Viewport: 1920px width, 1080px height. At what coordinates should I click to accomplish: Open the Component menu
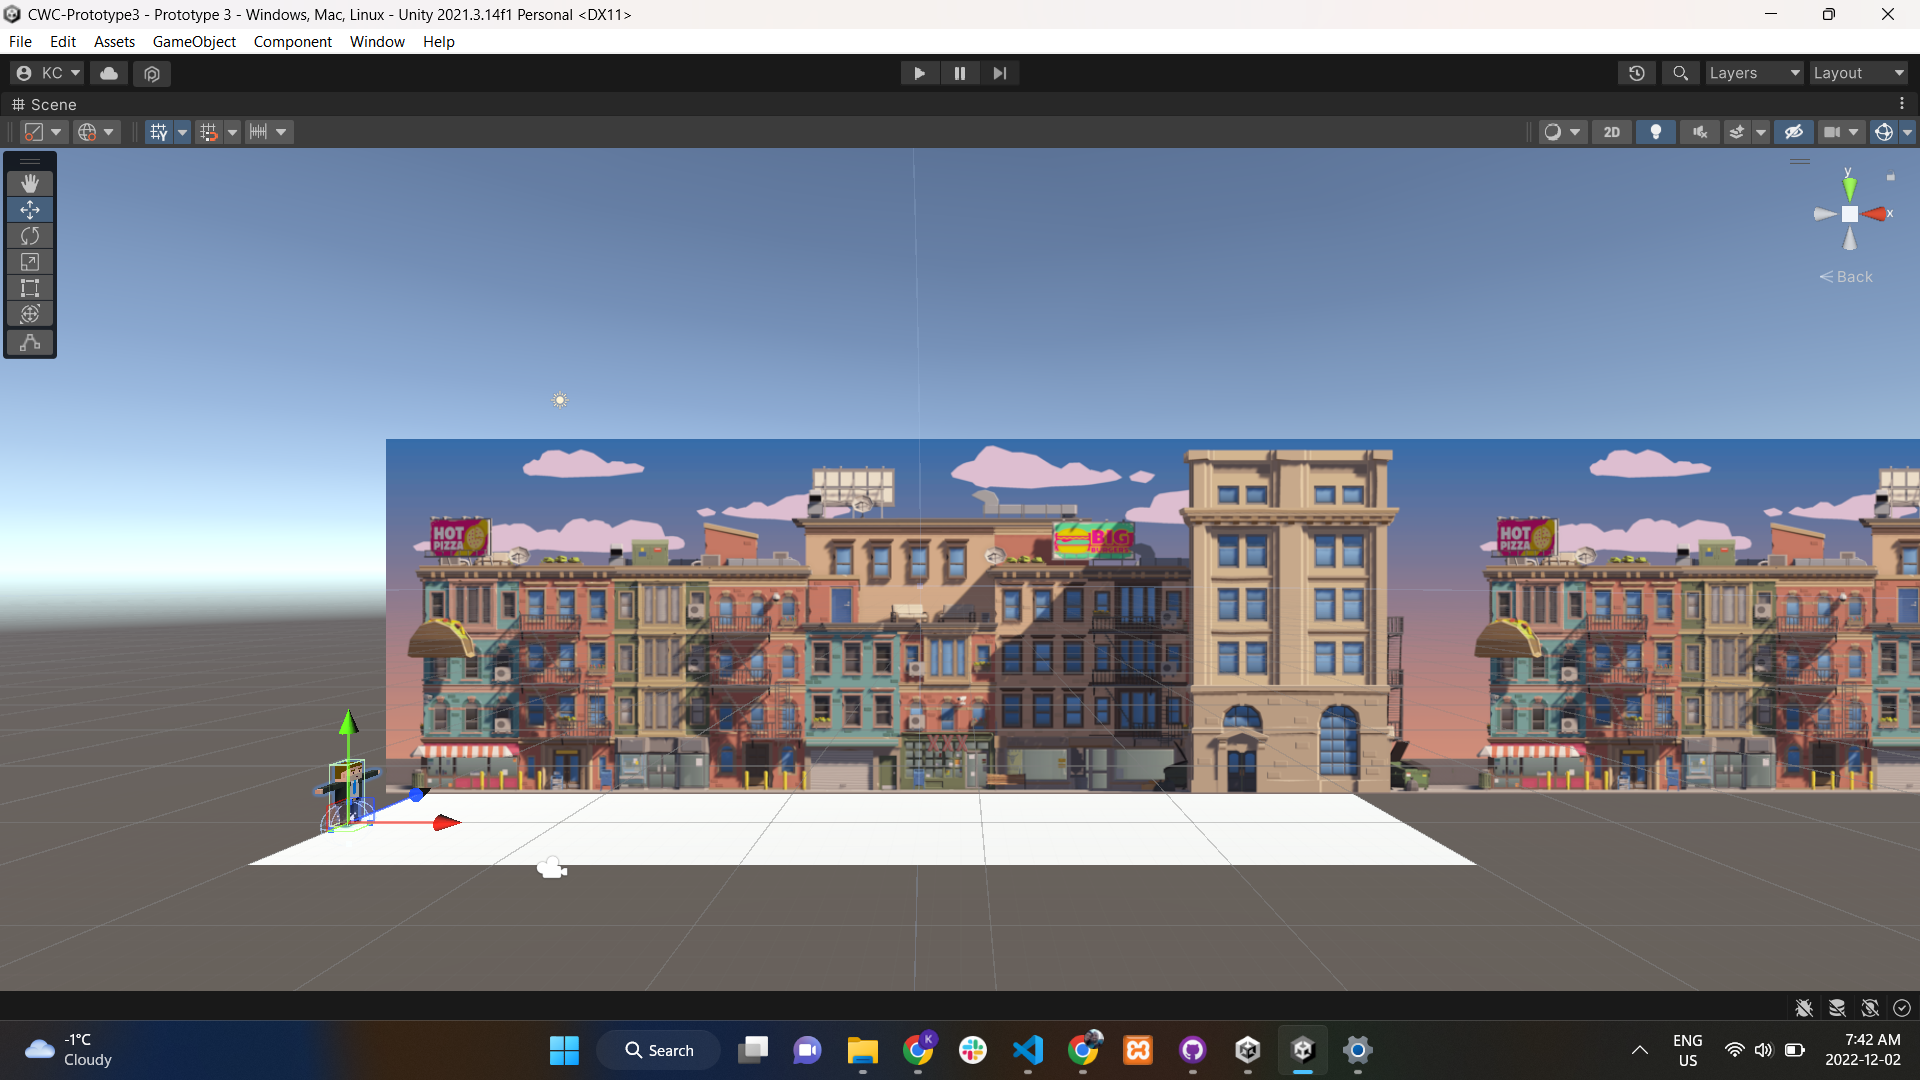[x=292, y=41]
